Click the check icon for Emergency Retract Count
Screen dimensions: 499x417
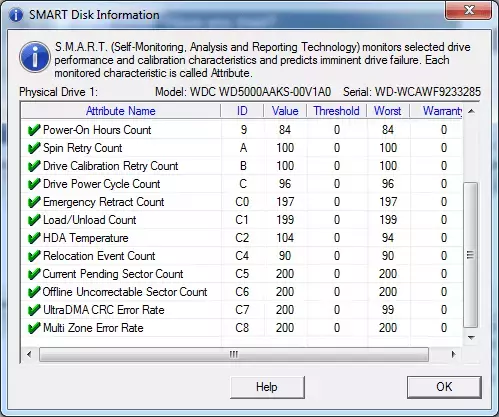click(34, 202)
